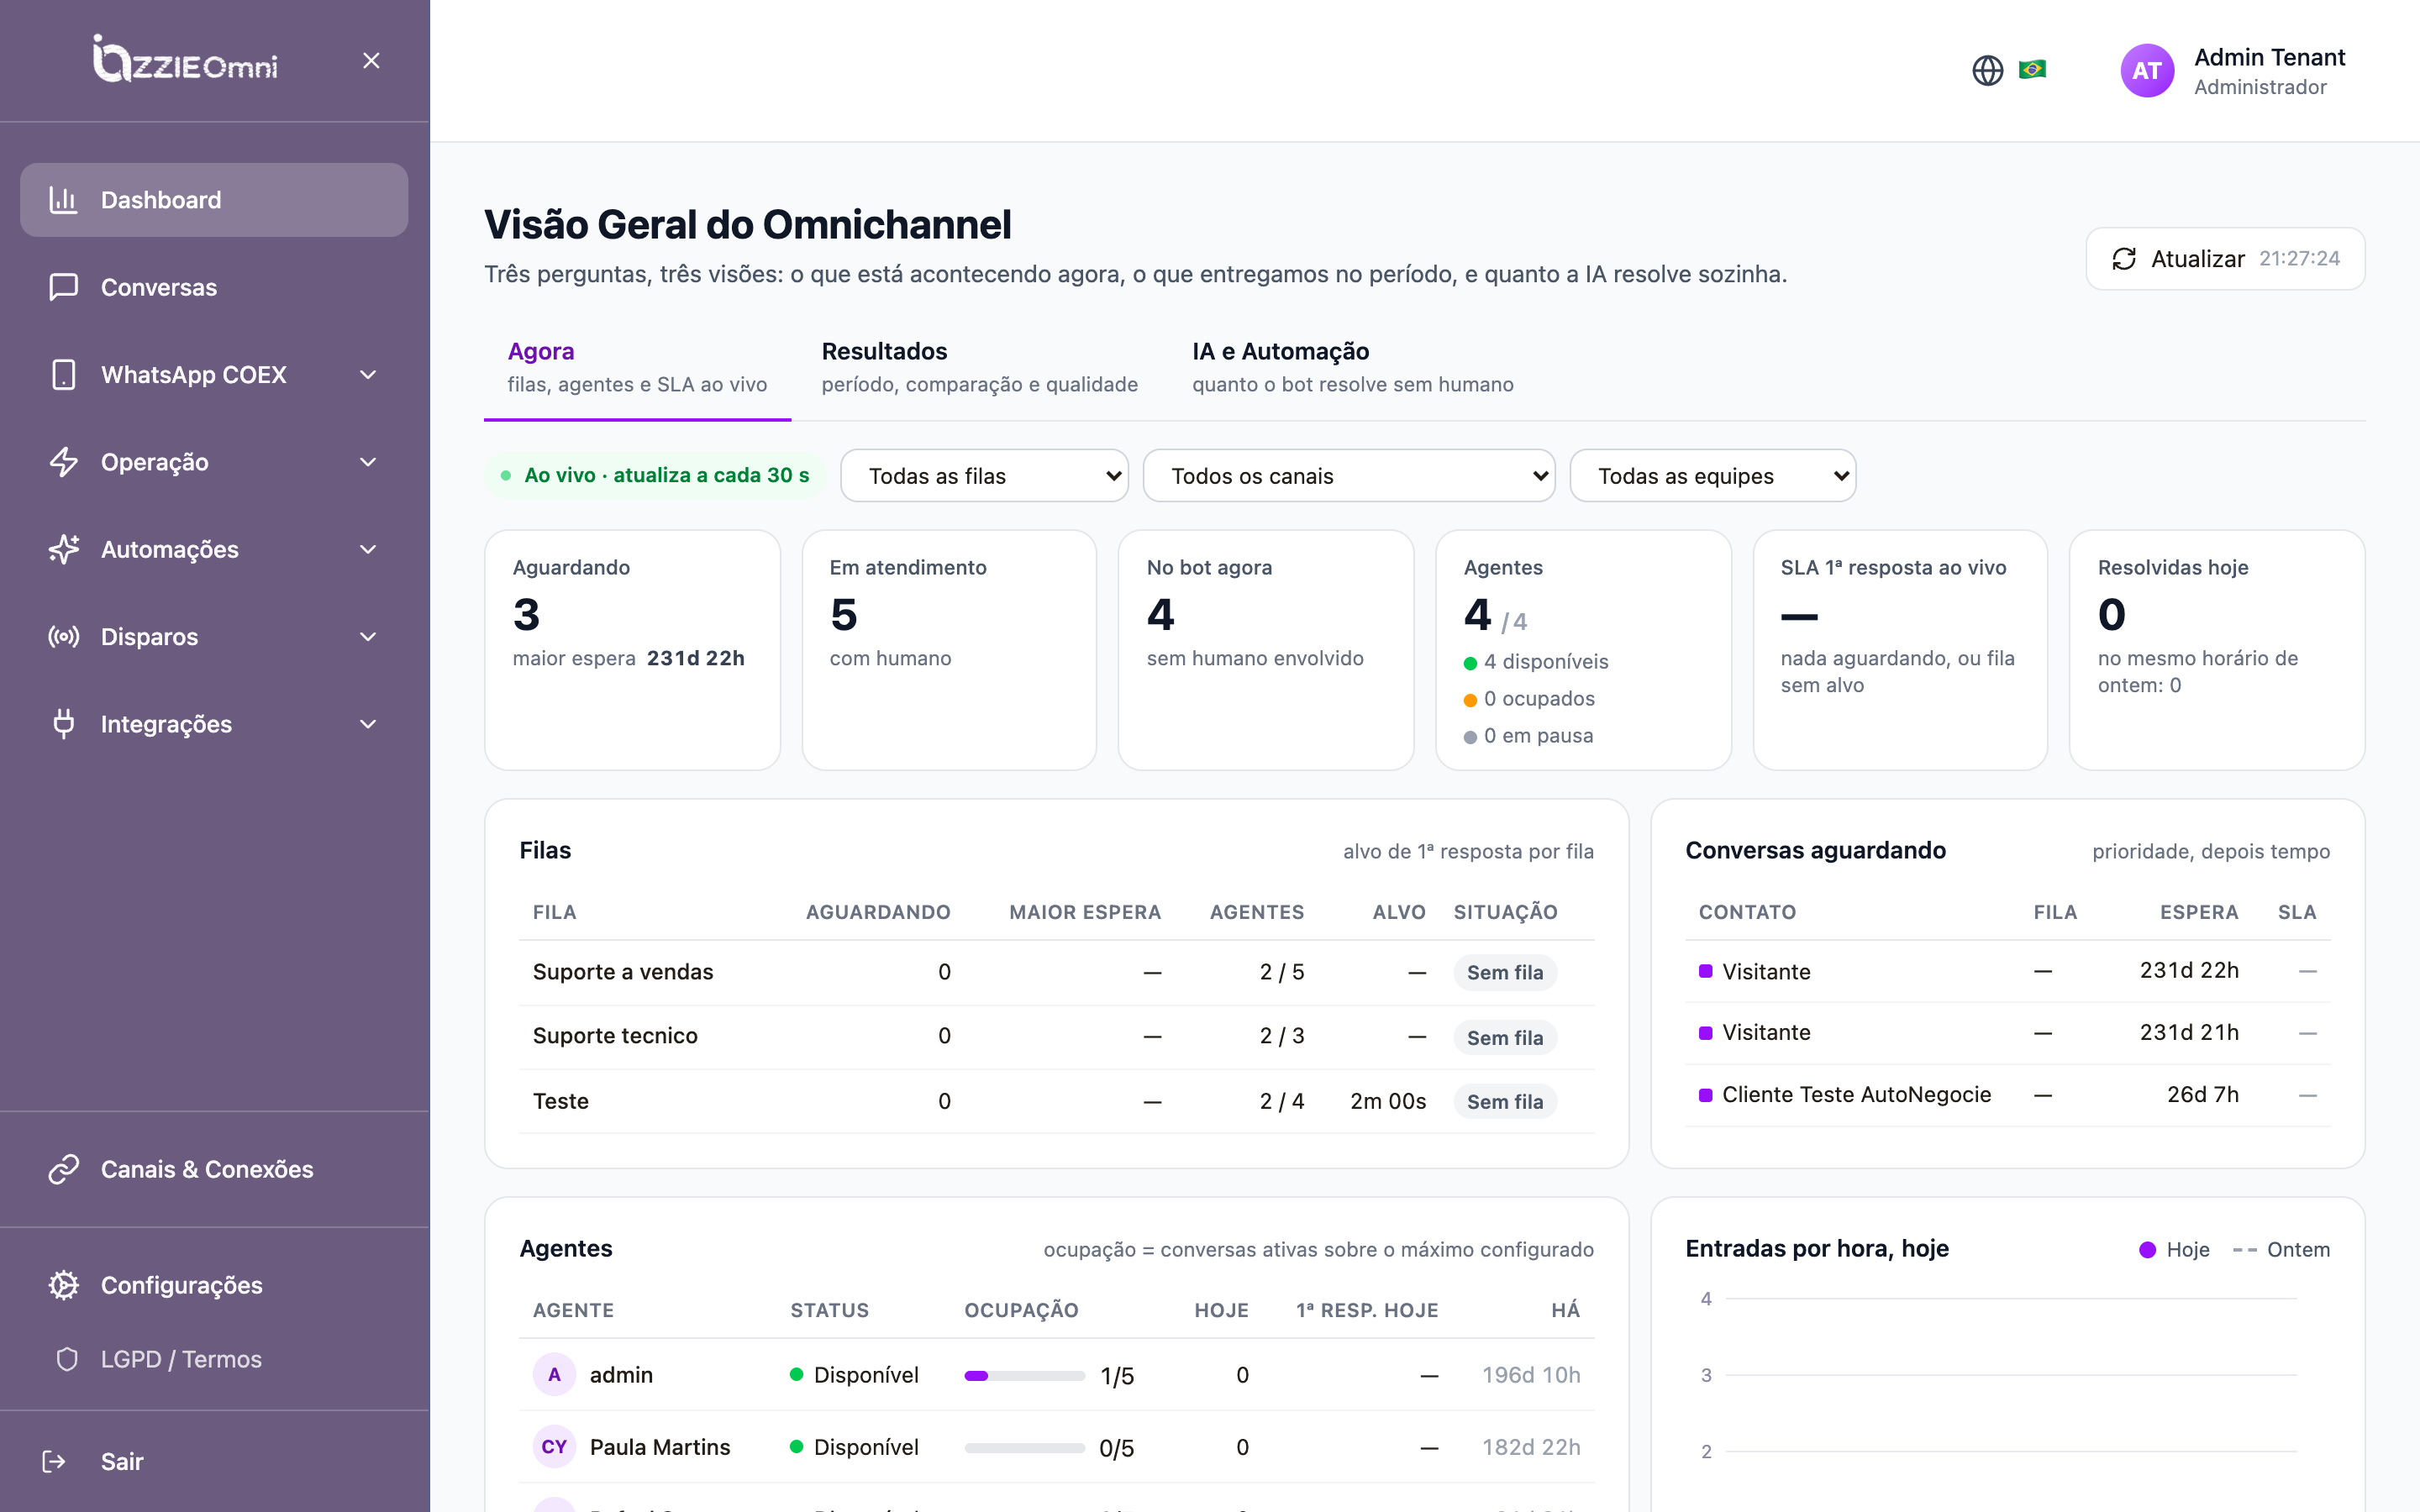Click the Ao vivo live status badge
Screen dimensions: 2420x1512
pos(656,475)
